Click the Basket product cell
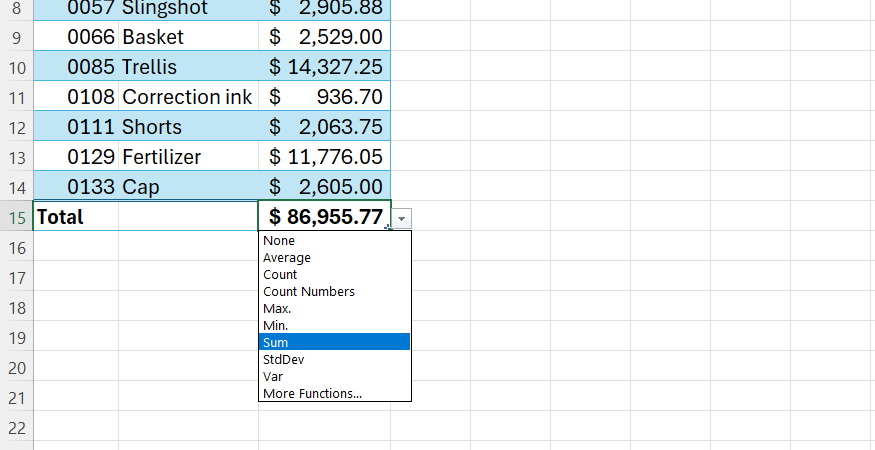Viewport: 875px width, 450px height. (x=189, y=36)
